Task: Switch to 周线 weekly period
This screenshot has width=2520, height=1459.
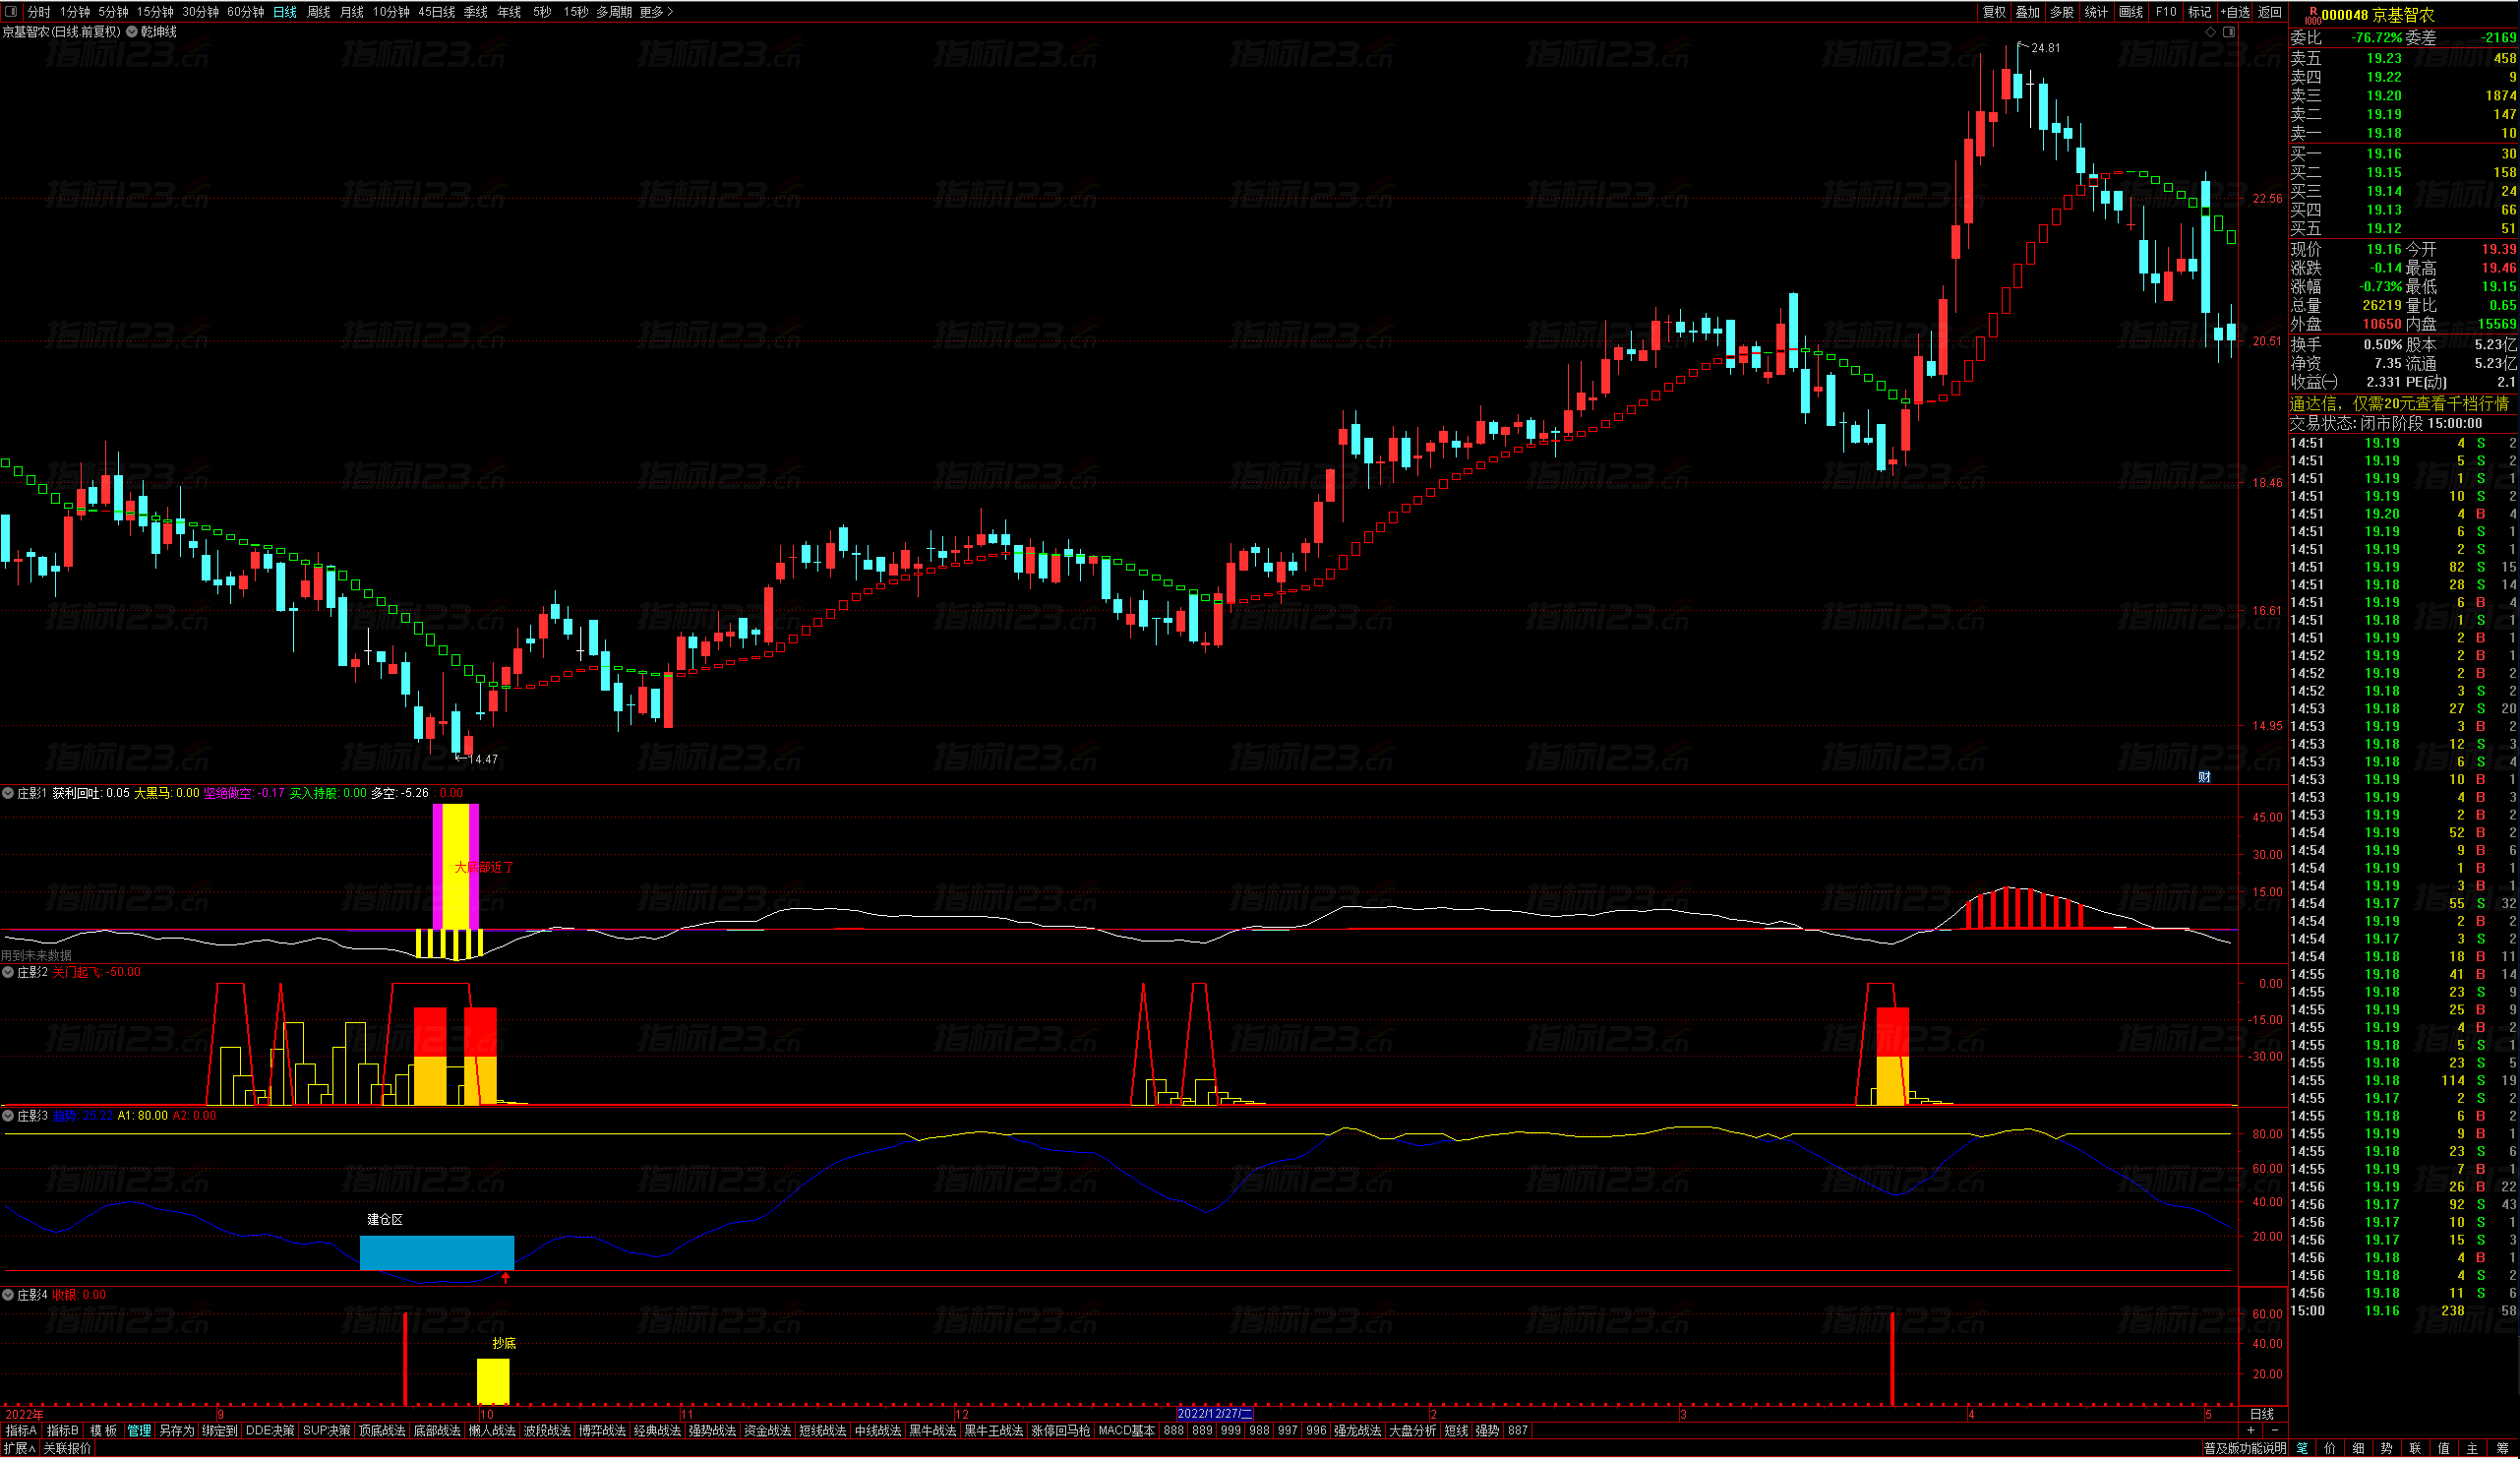Action: pos(318,12)
